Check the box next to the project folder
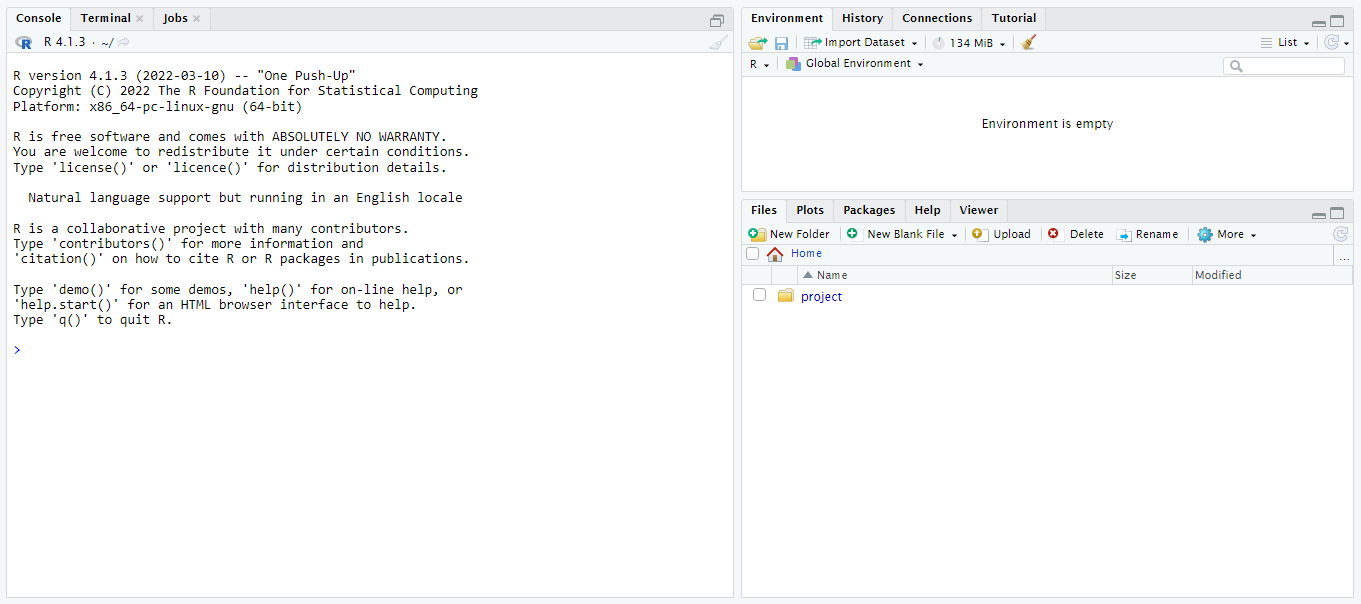This screenshot has height=604, width=1361. point(759,295)
